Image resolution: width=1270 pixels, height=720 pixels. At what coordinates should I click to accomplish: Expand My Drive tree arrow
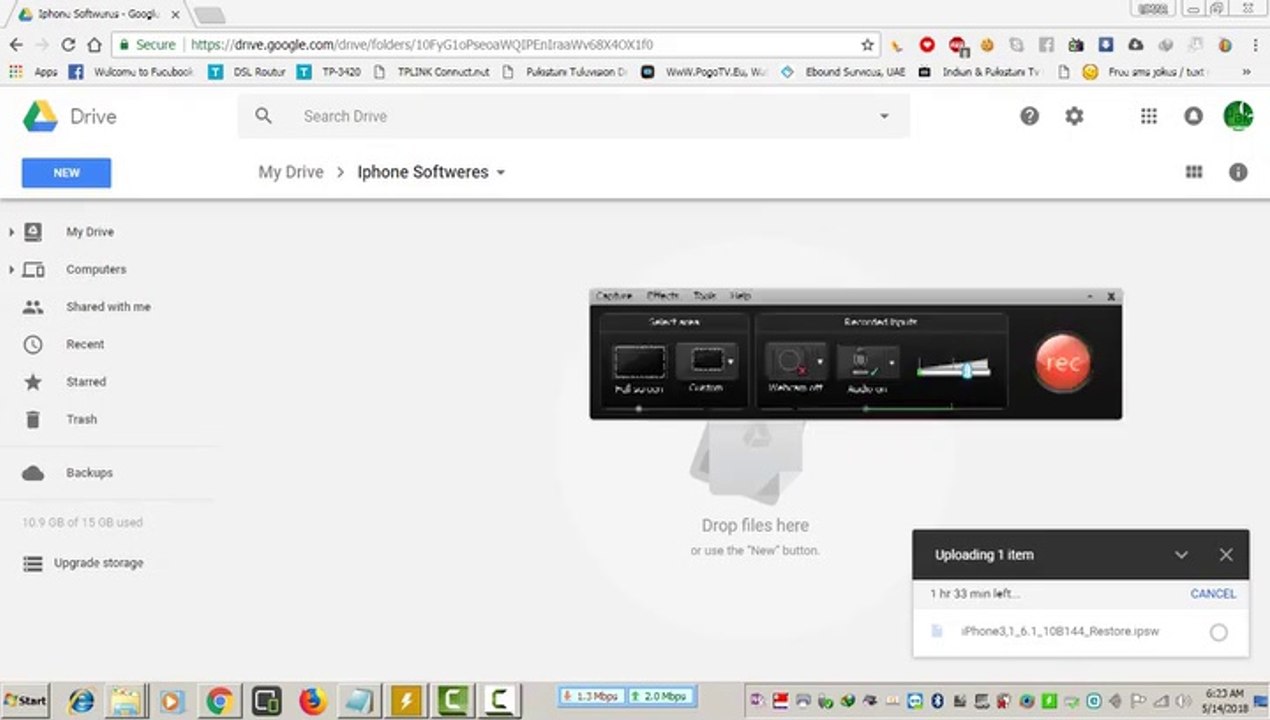[11, 232]
